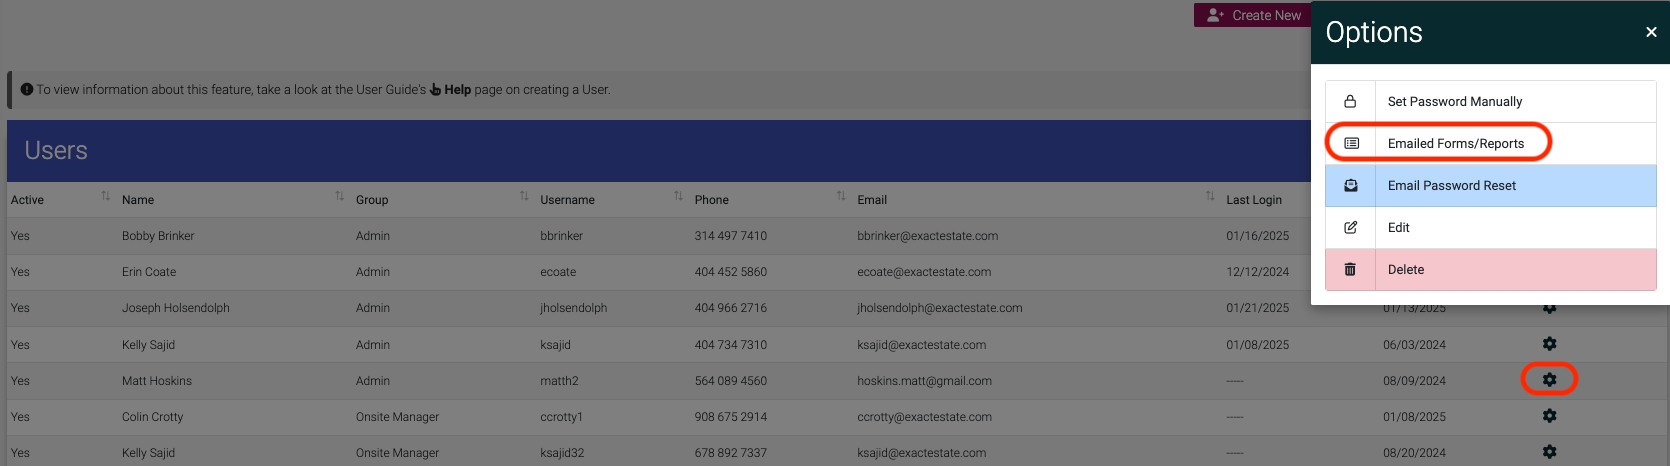The height and width of the screenshot is (466, 1670).
Task: Close the Options panel
Action: point(1651,32)
